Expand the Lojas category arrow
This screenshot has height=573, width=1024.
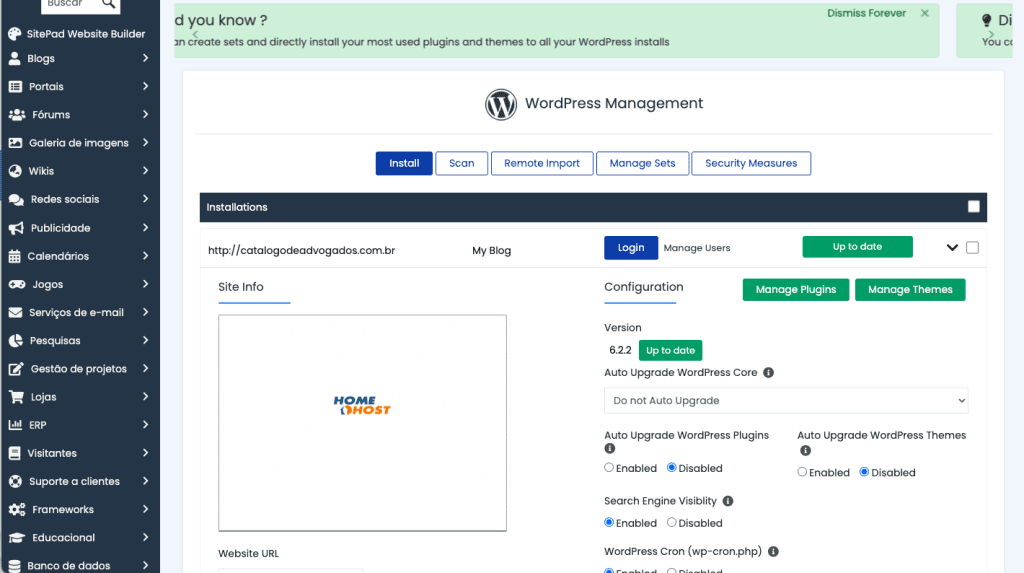pyautogui.click(x=145, y=397)
